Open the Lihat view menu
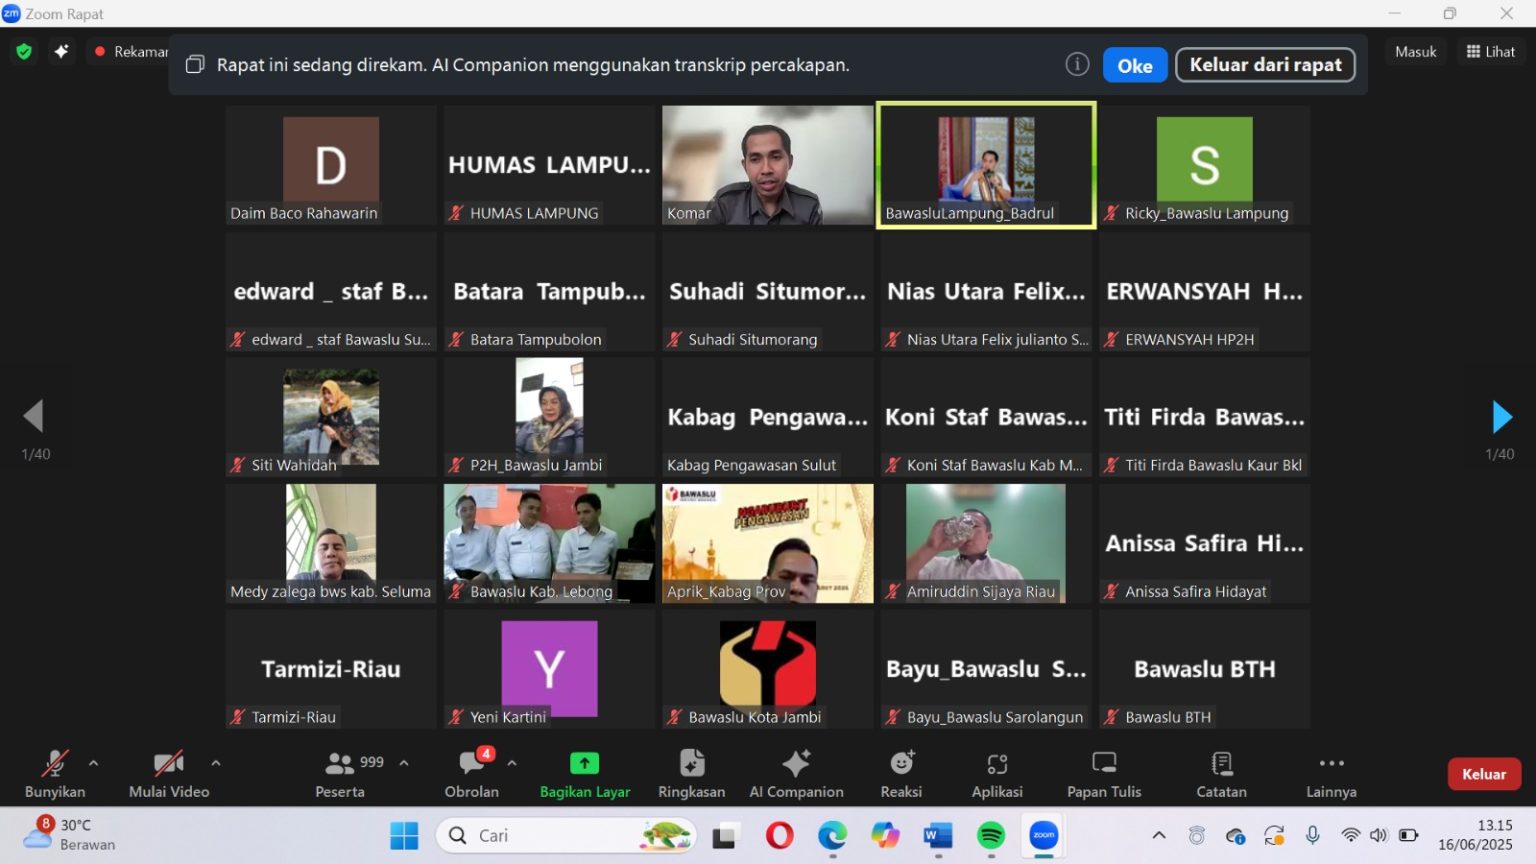The height and width of the screenshot is (864, 1536). pyautogui.click(x=1490, y=52)
